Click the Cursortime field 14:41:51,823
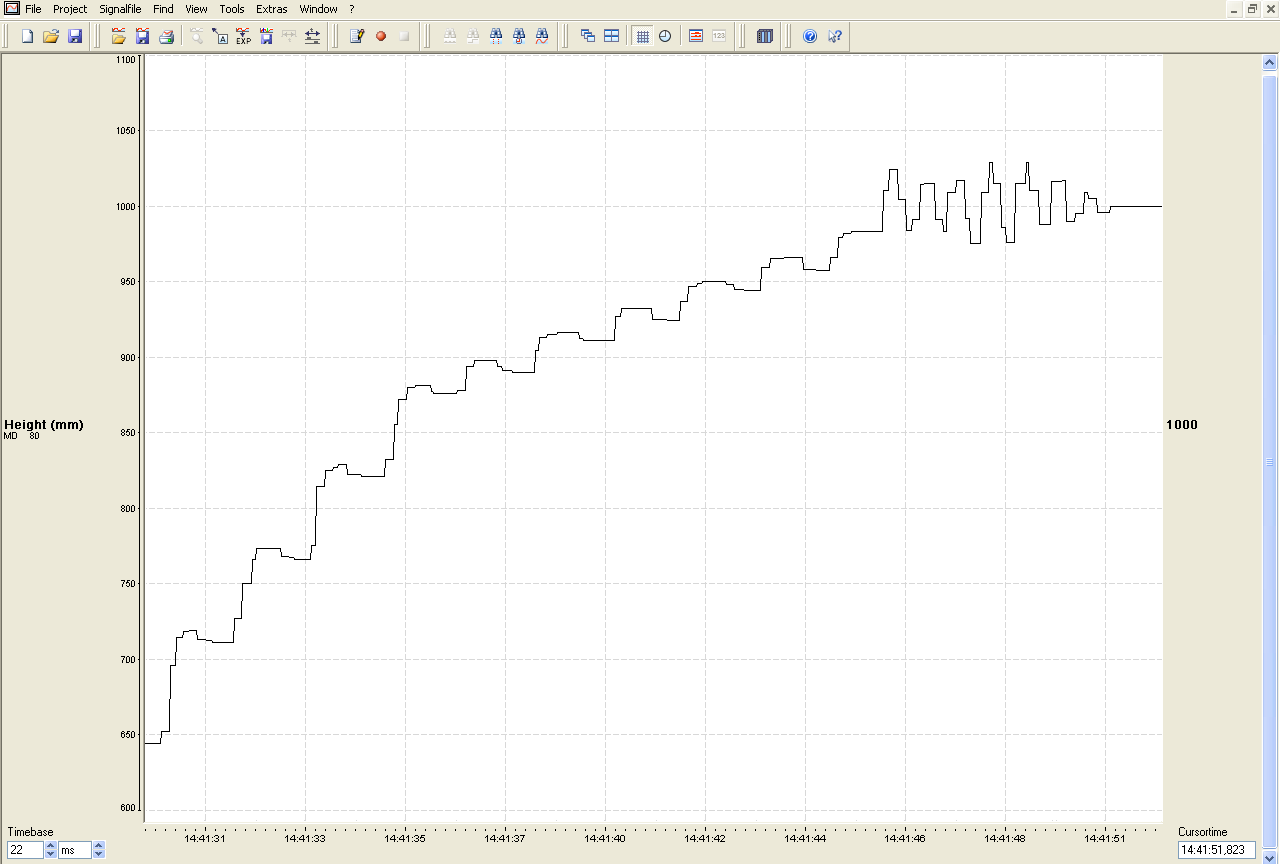The width and height of the screenshot is (1280, 864). click(x=1217, y=850)
